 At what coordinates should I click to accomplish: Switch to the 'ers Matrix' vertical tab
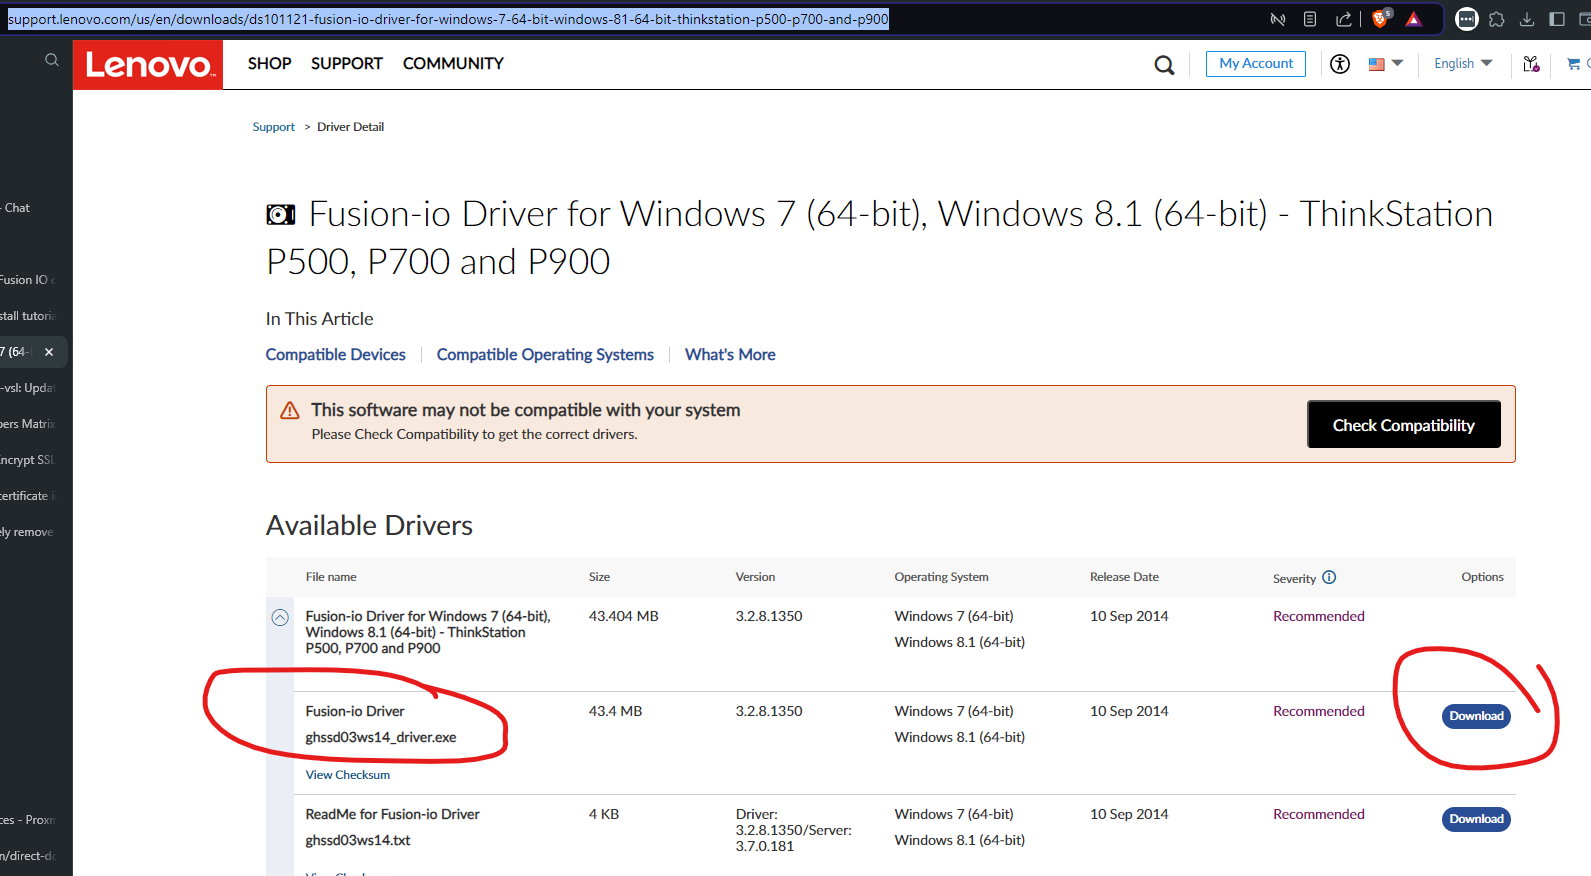pos(34,424)
